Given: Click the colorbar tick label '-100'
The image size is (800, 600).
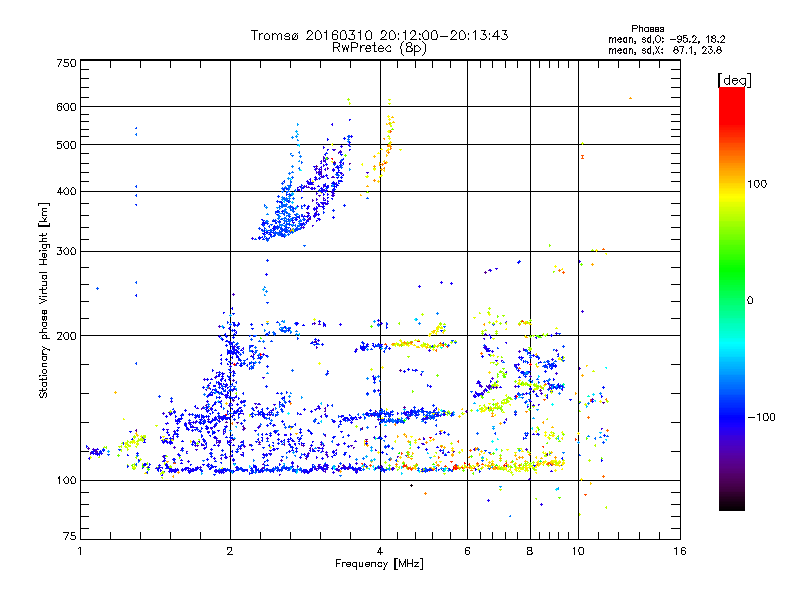Looking at the screenshot, I should click(x=761, y=417).
